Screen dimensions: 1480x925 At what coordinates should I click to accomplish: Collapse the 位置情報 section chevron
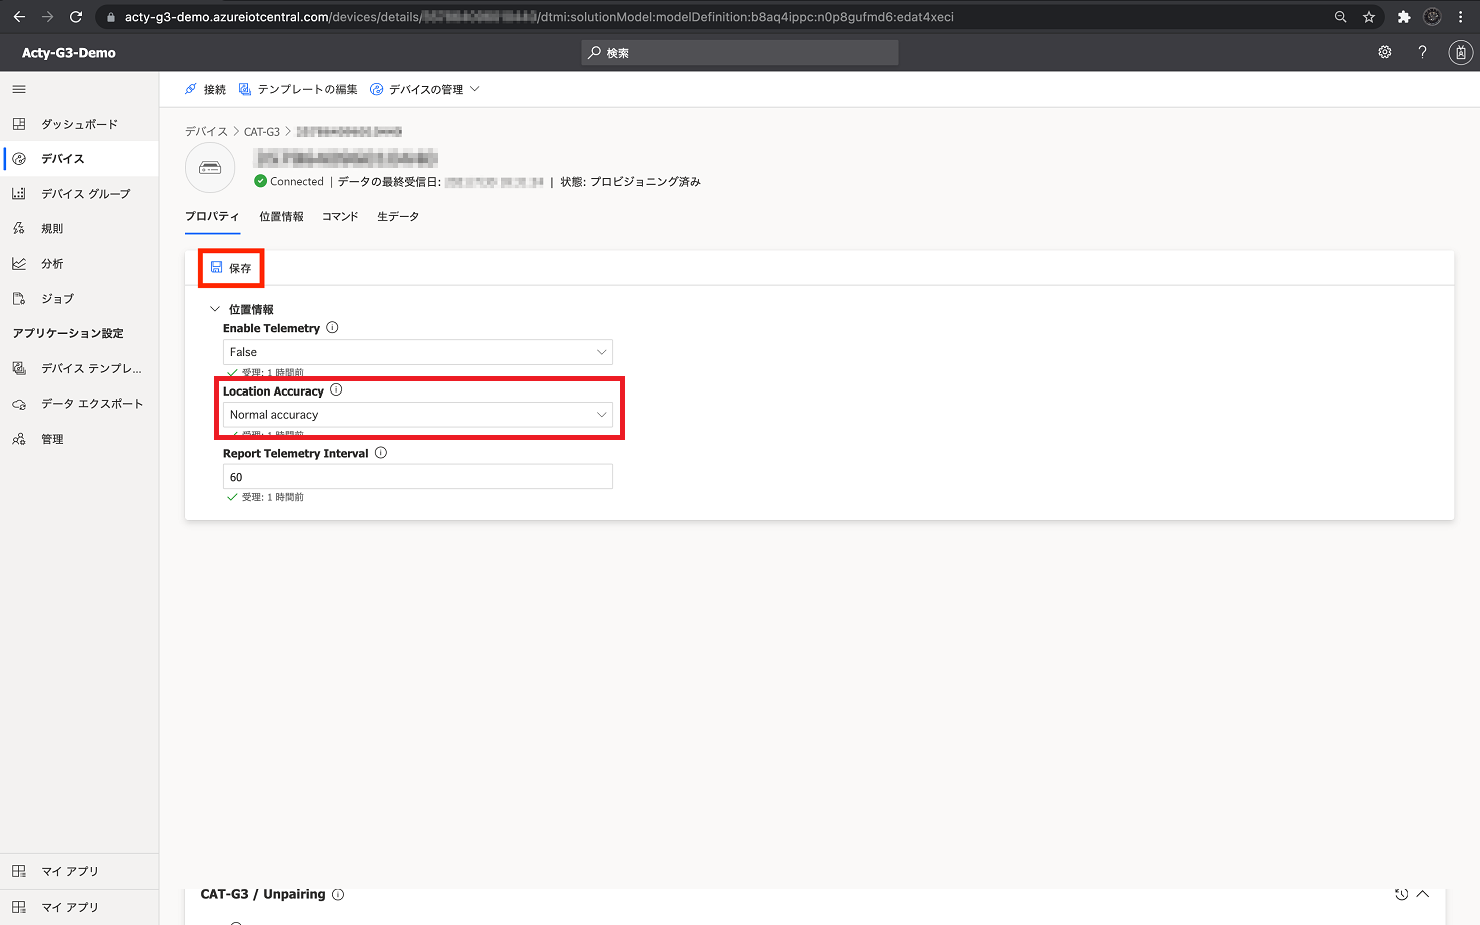(215, 309)
